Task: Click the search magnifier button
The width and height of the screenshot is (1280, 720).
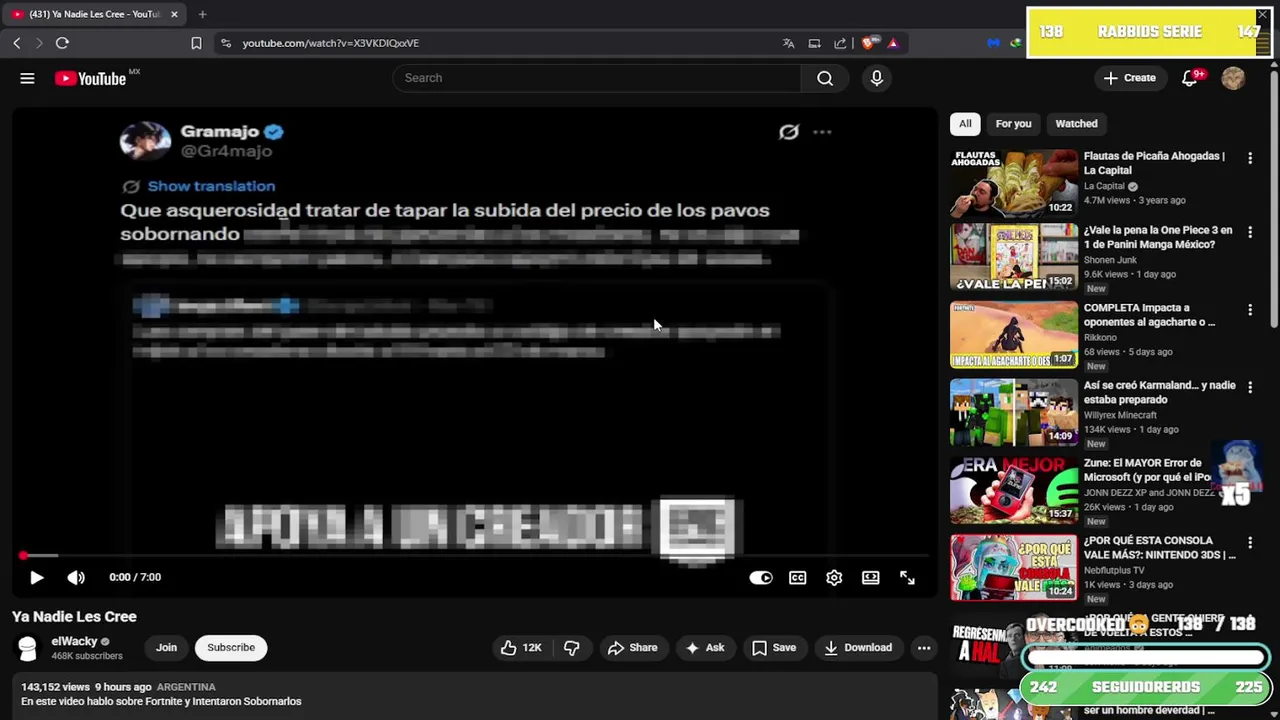Action: [825, 78]
